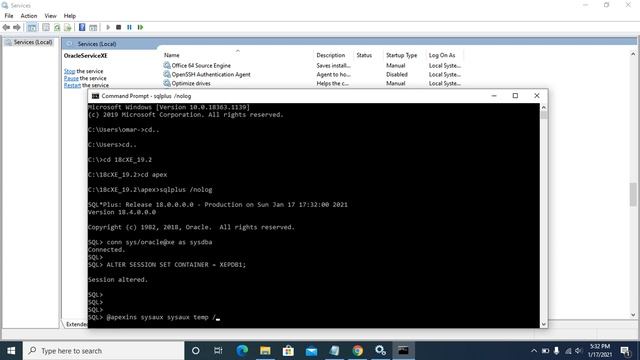Select Services (Local) in the console tree
This screenshot has height=360, width=640.
tap(33, 42)
